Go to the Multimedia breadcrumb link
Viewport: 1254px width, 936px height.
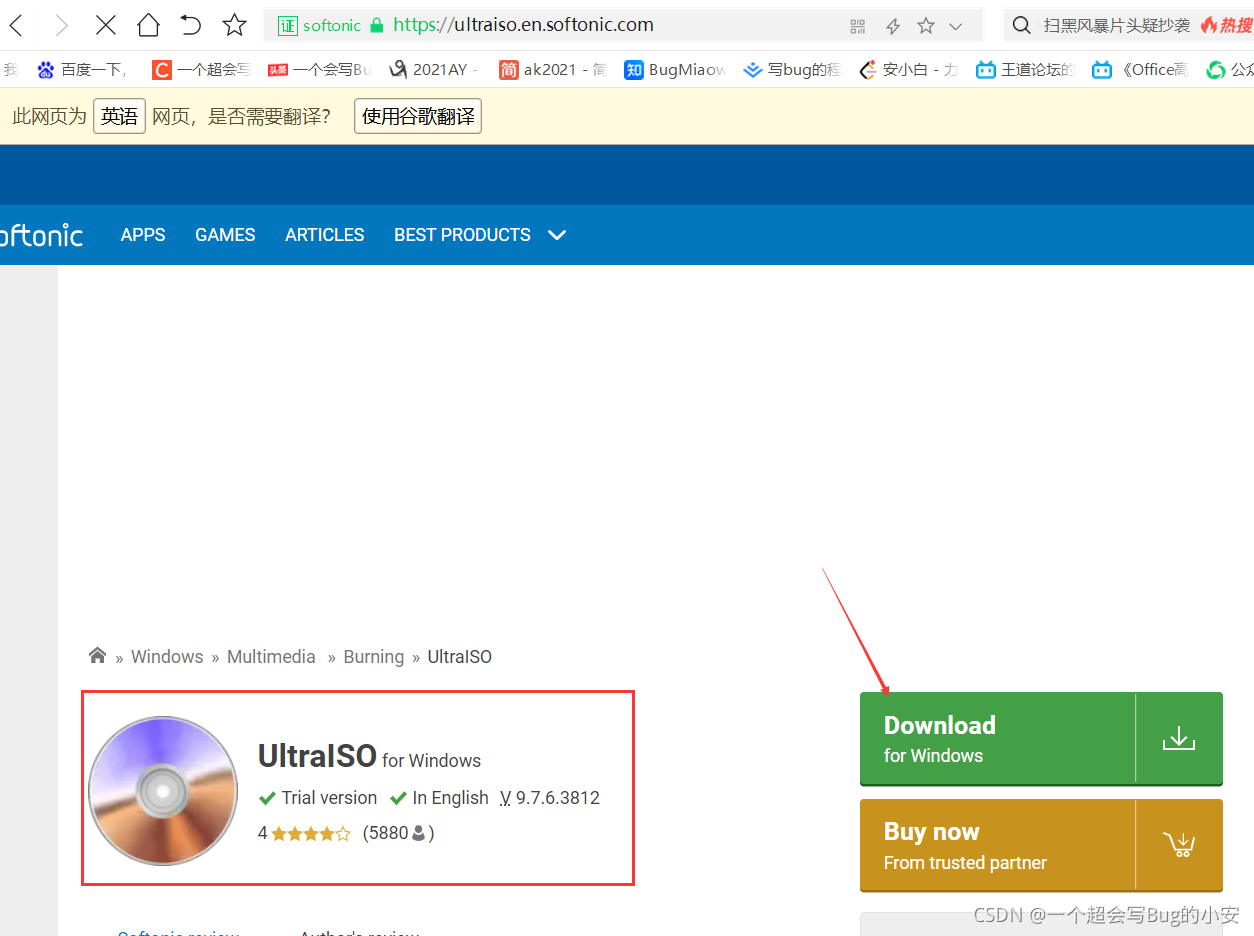click(x=271, y=657)
